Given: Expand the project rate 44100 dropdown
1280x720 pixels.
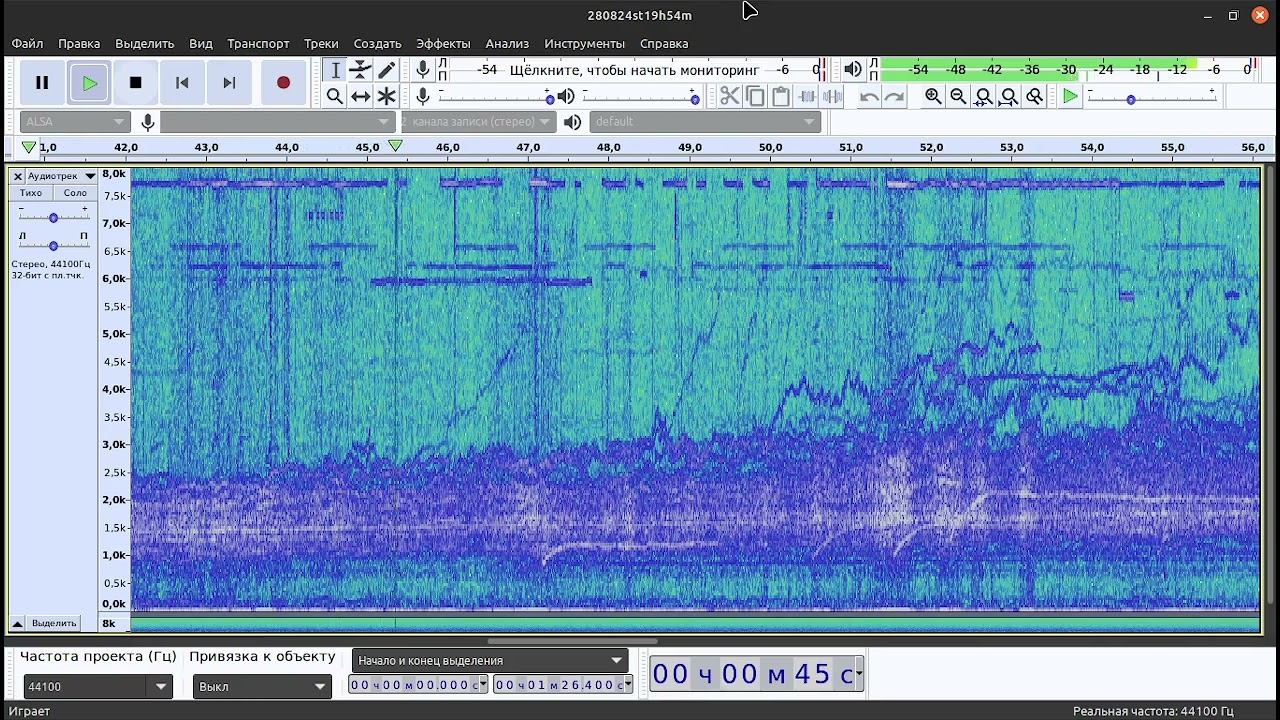Looking at the screenshot, I should point(160,687).
